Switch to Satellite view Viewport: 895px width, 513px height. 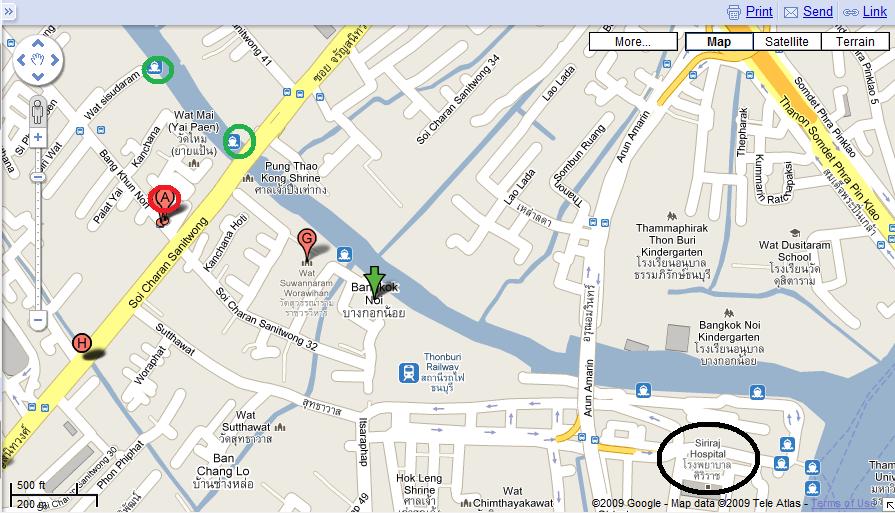(x=787, y=42)
